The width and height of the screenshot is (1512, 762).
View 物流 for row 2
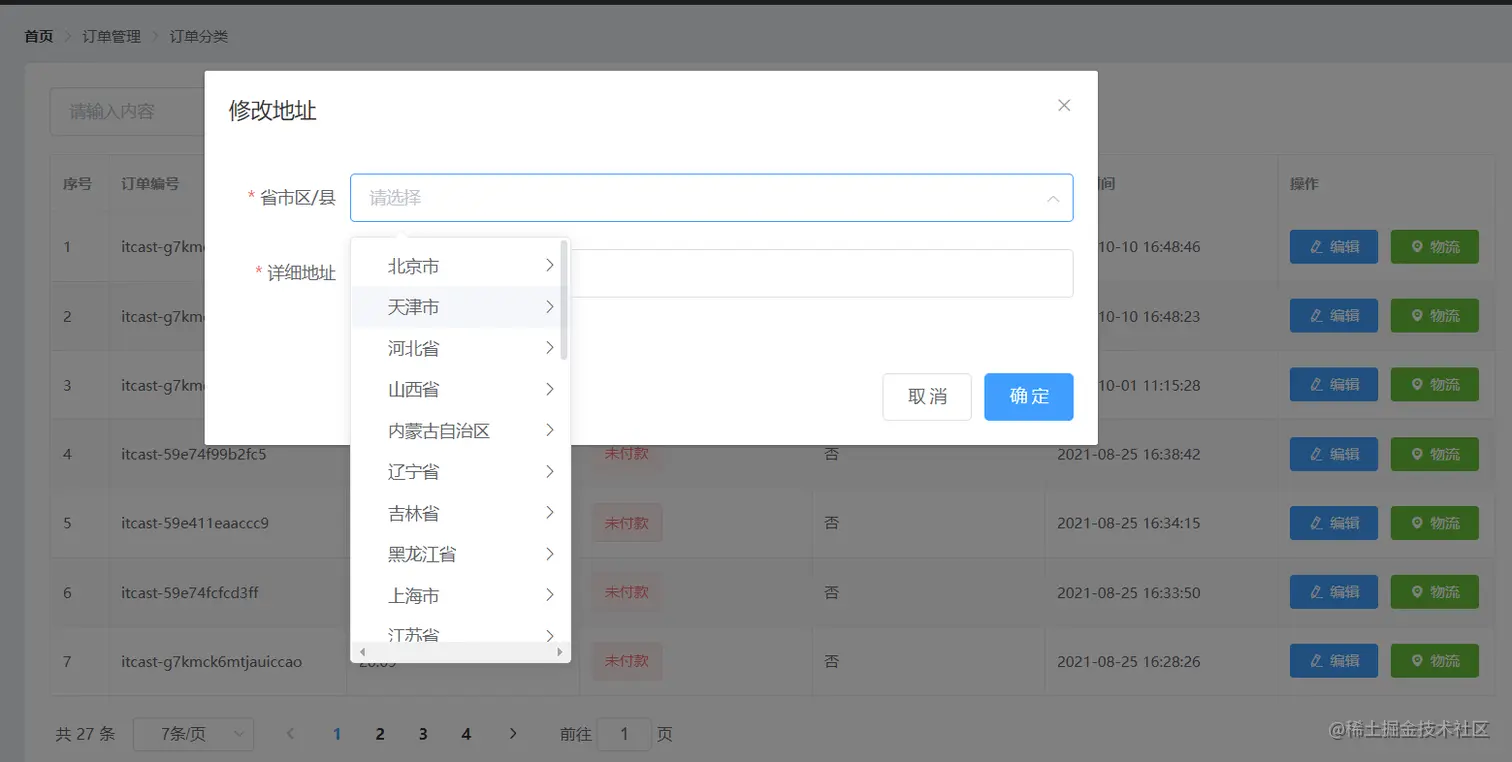click(x=1434, y=316)
